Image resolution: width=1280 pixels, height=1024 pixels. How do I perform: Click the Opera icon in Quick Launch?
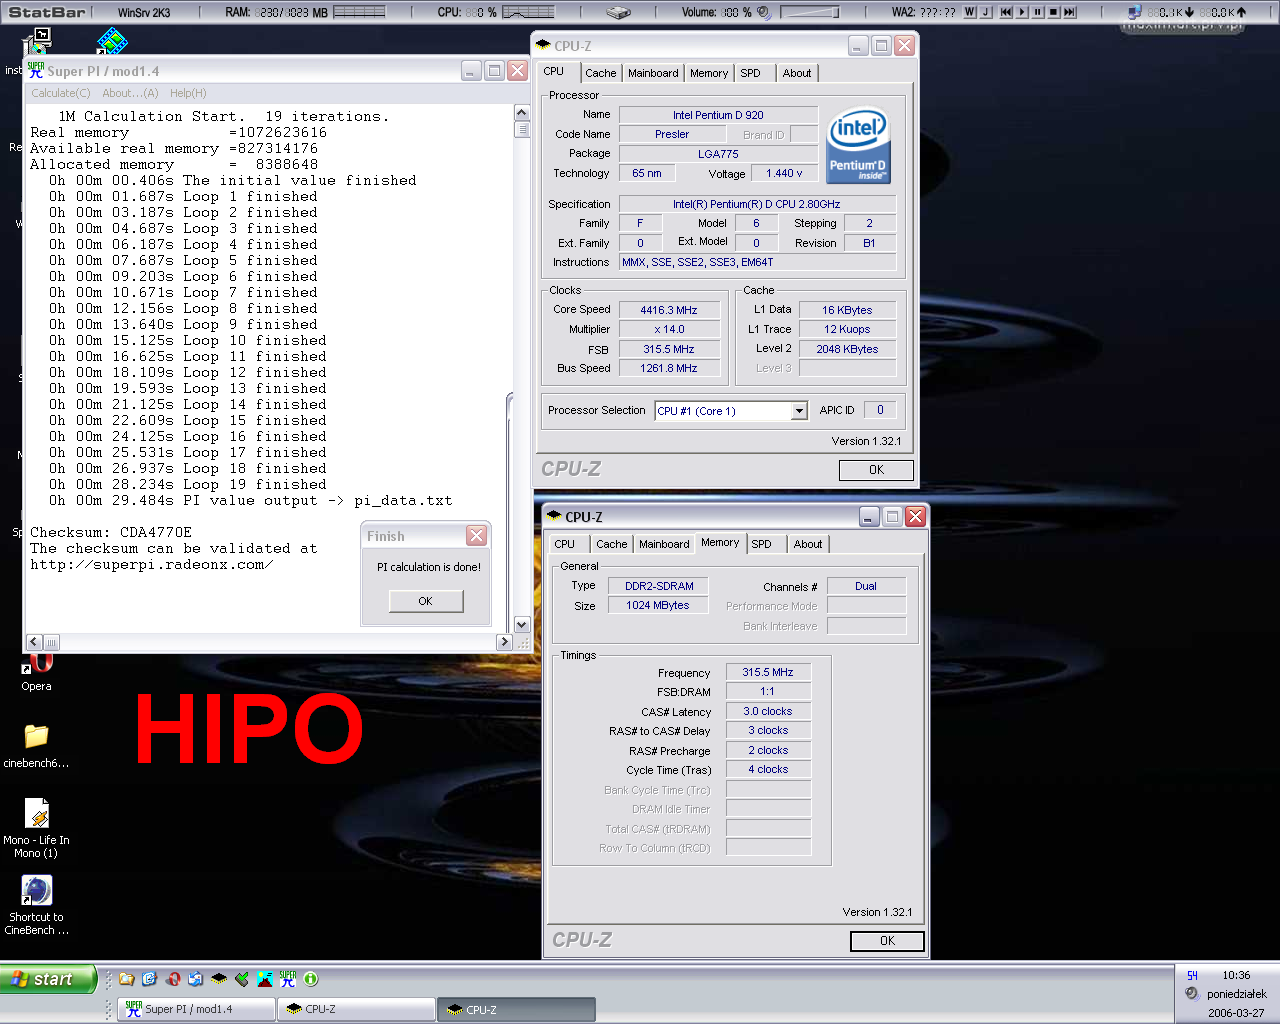click(x=174, y=979)
